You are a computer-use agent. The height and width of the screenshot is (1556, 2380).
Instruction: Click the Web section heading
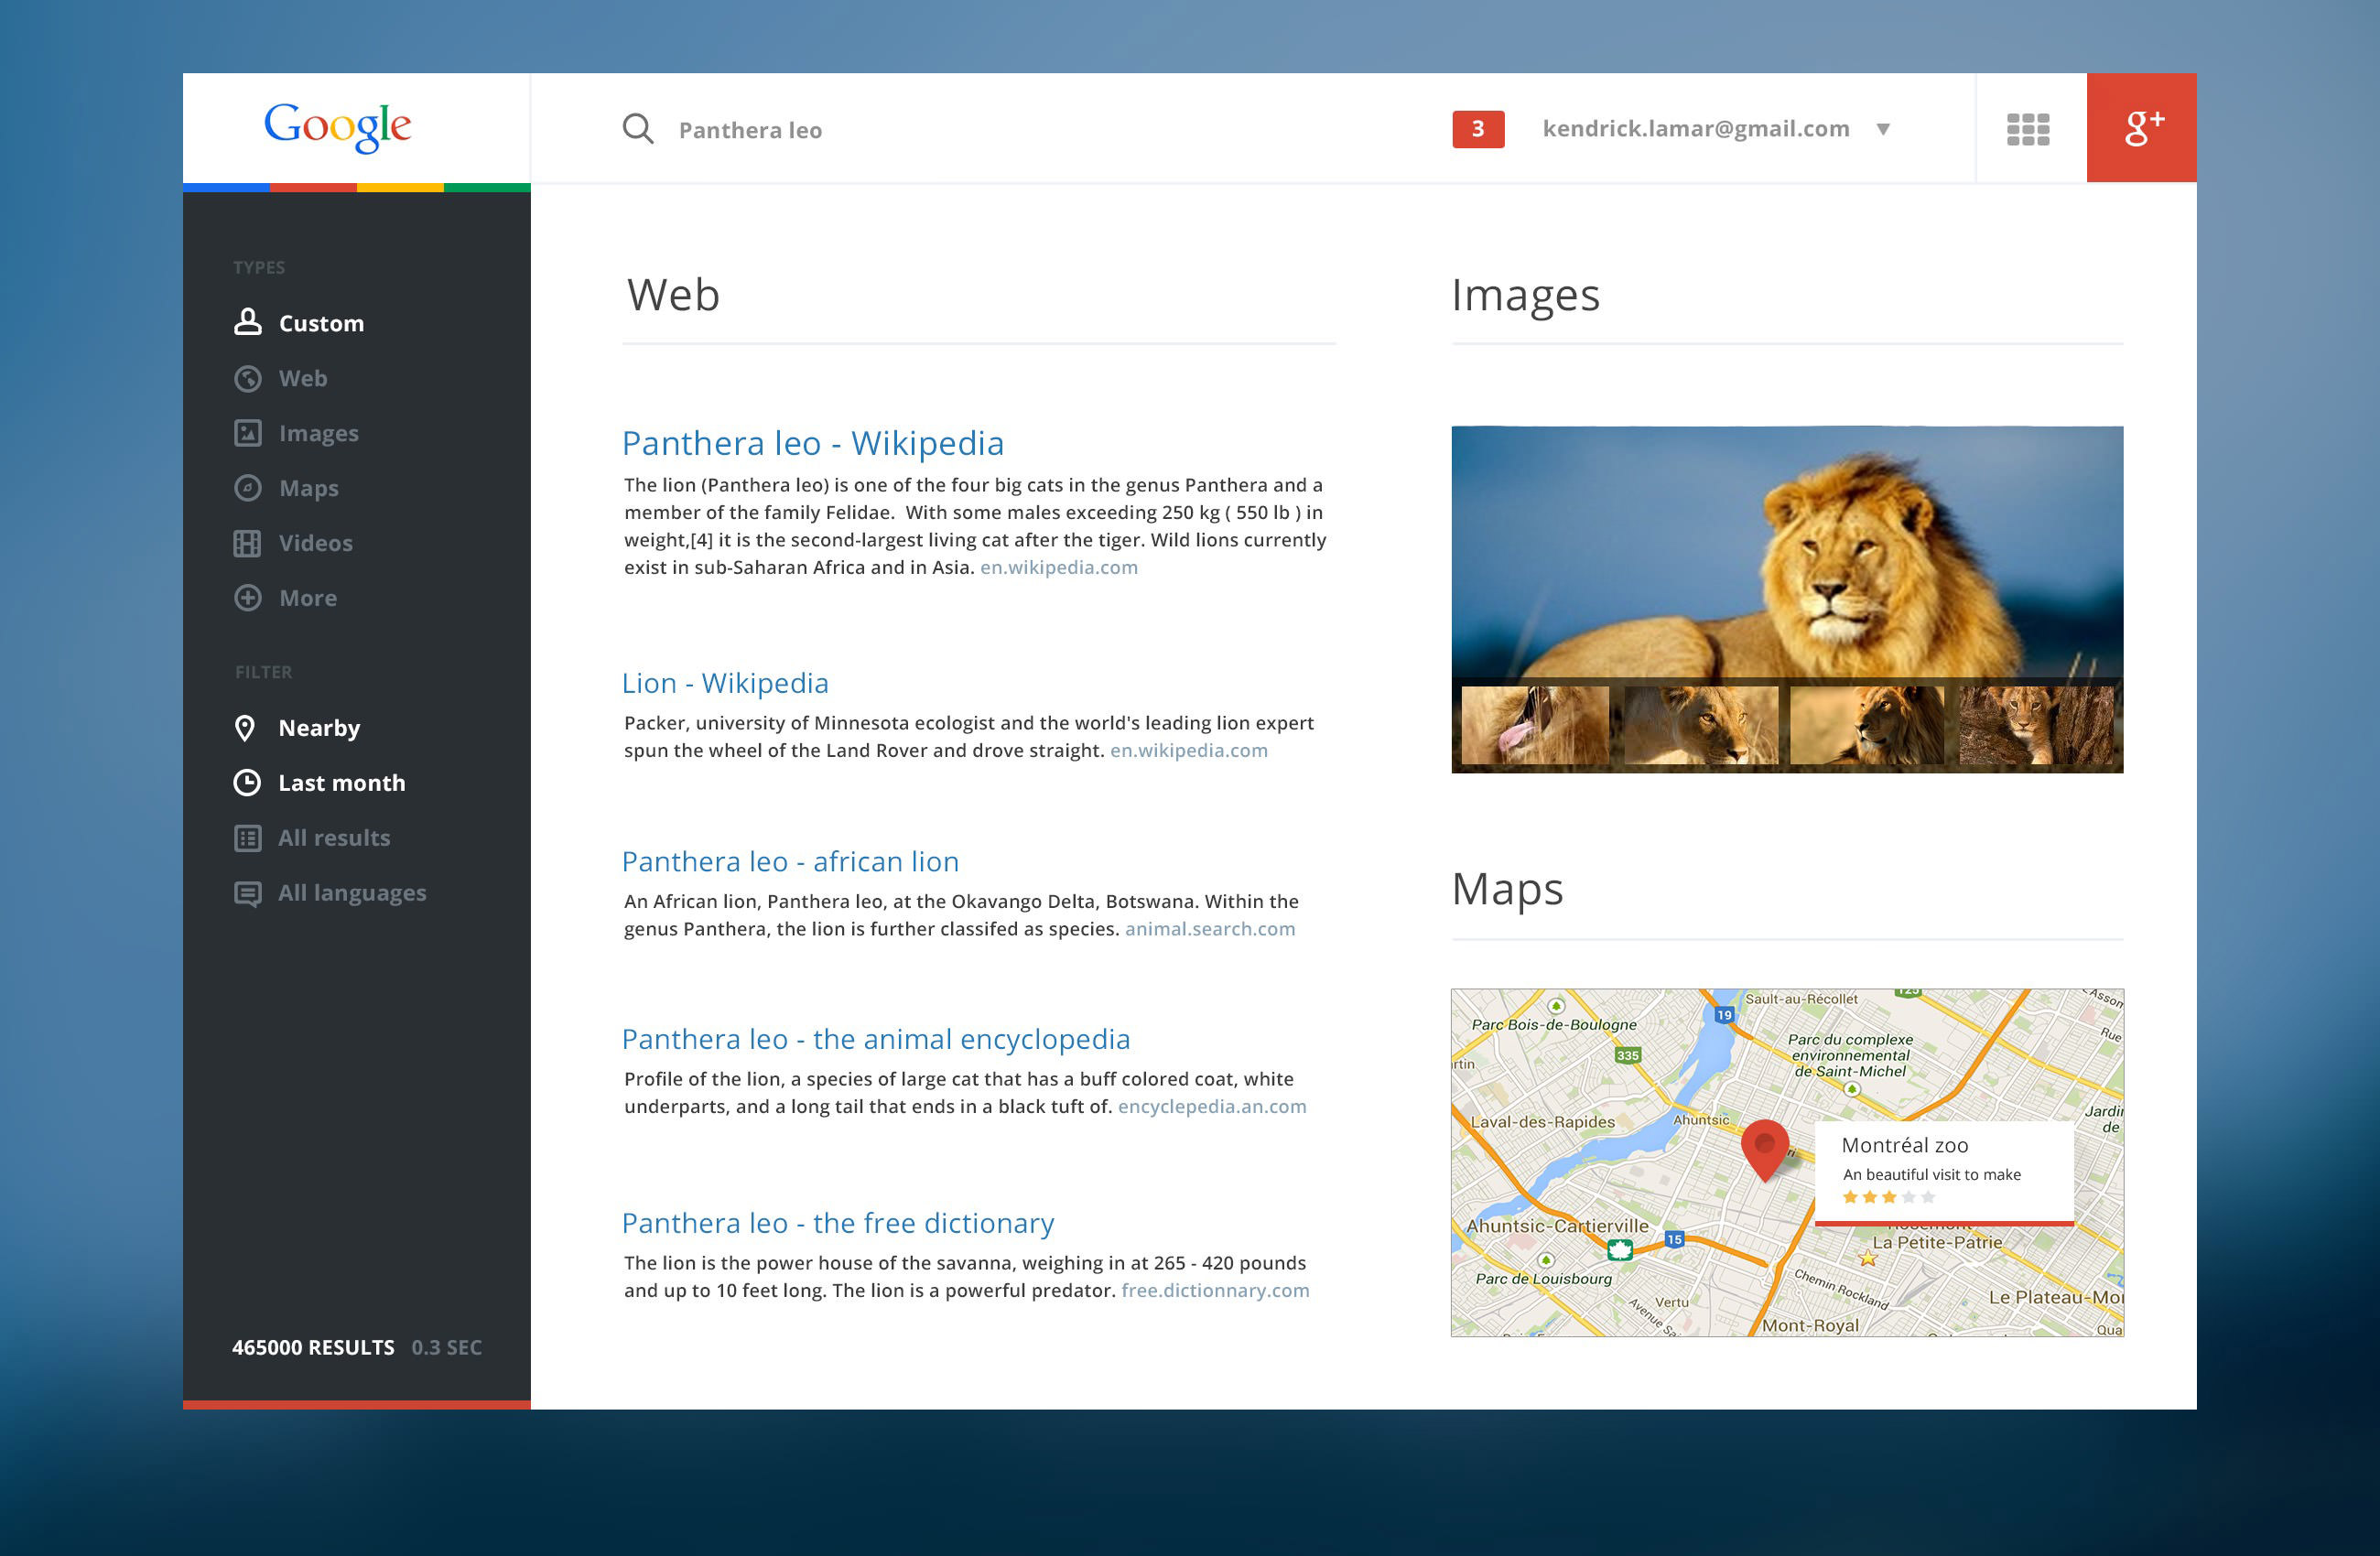click(673, 296)
